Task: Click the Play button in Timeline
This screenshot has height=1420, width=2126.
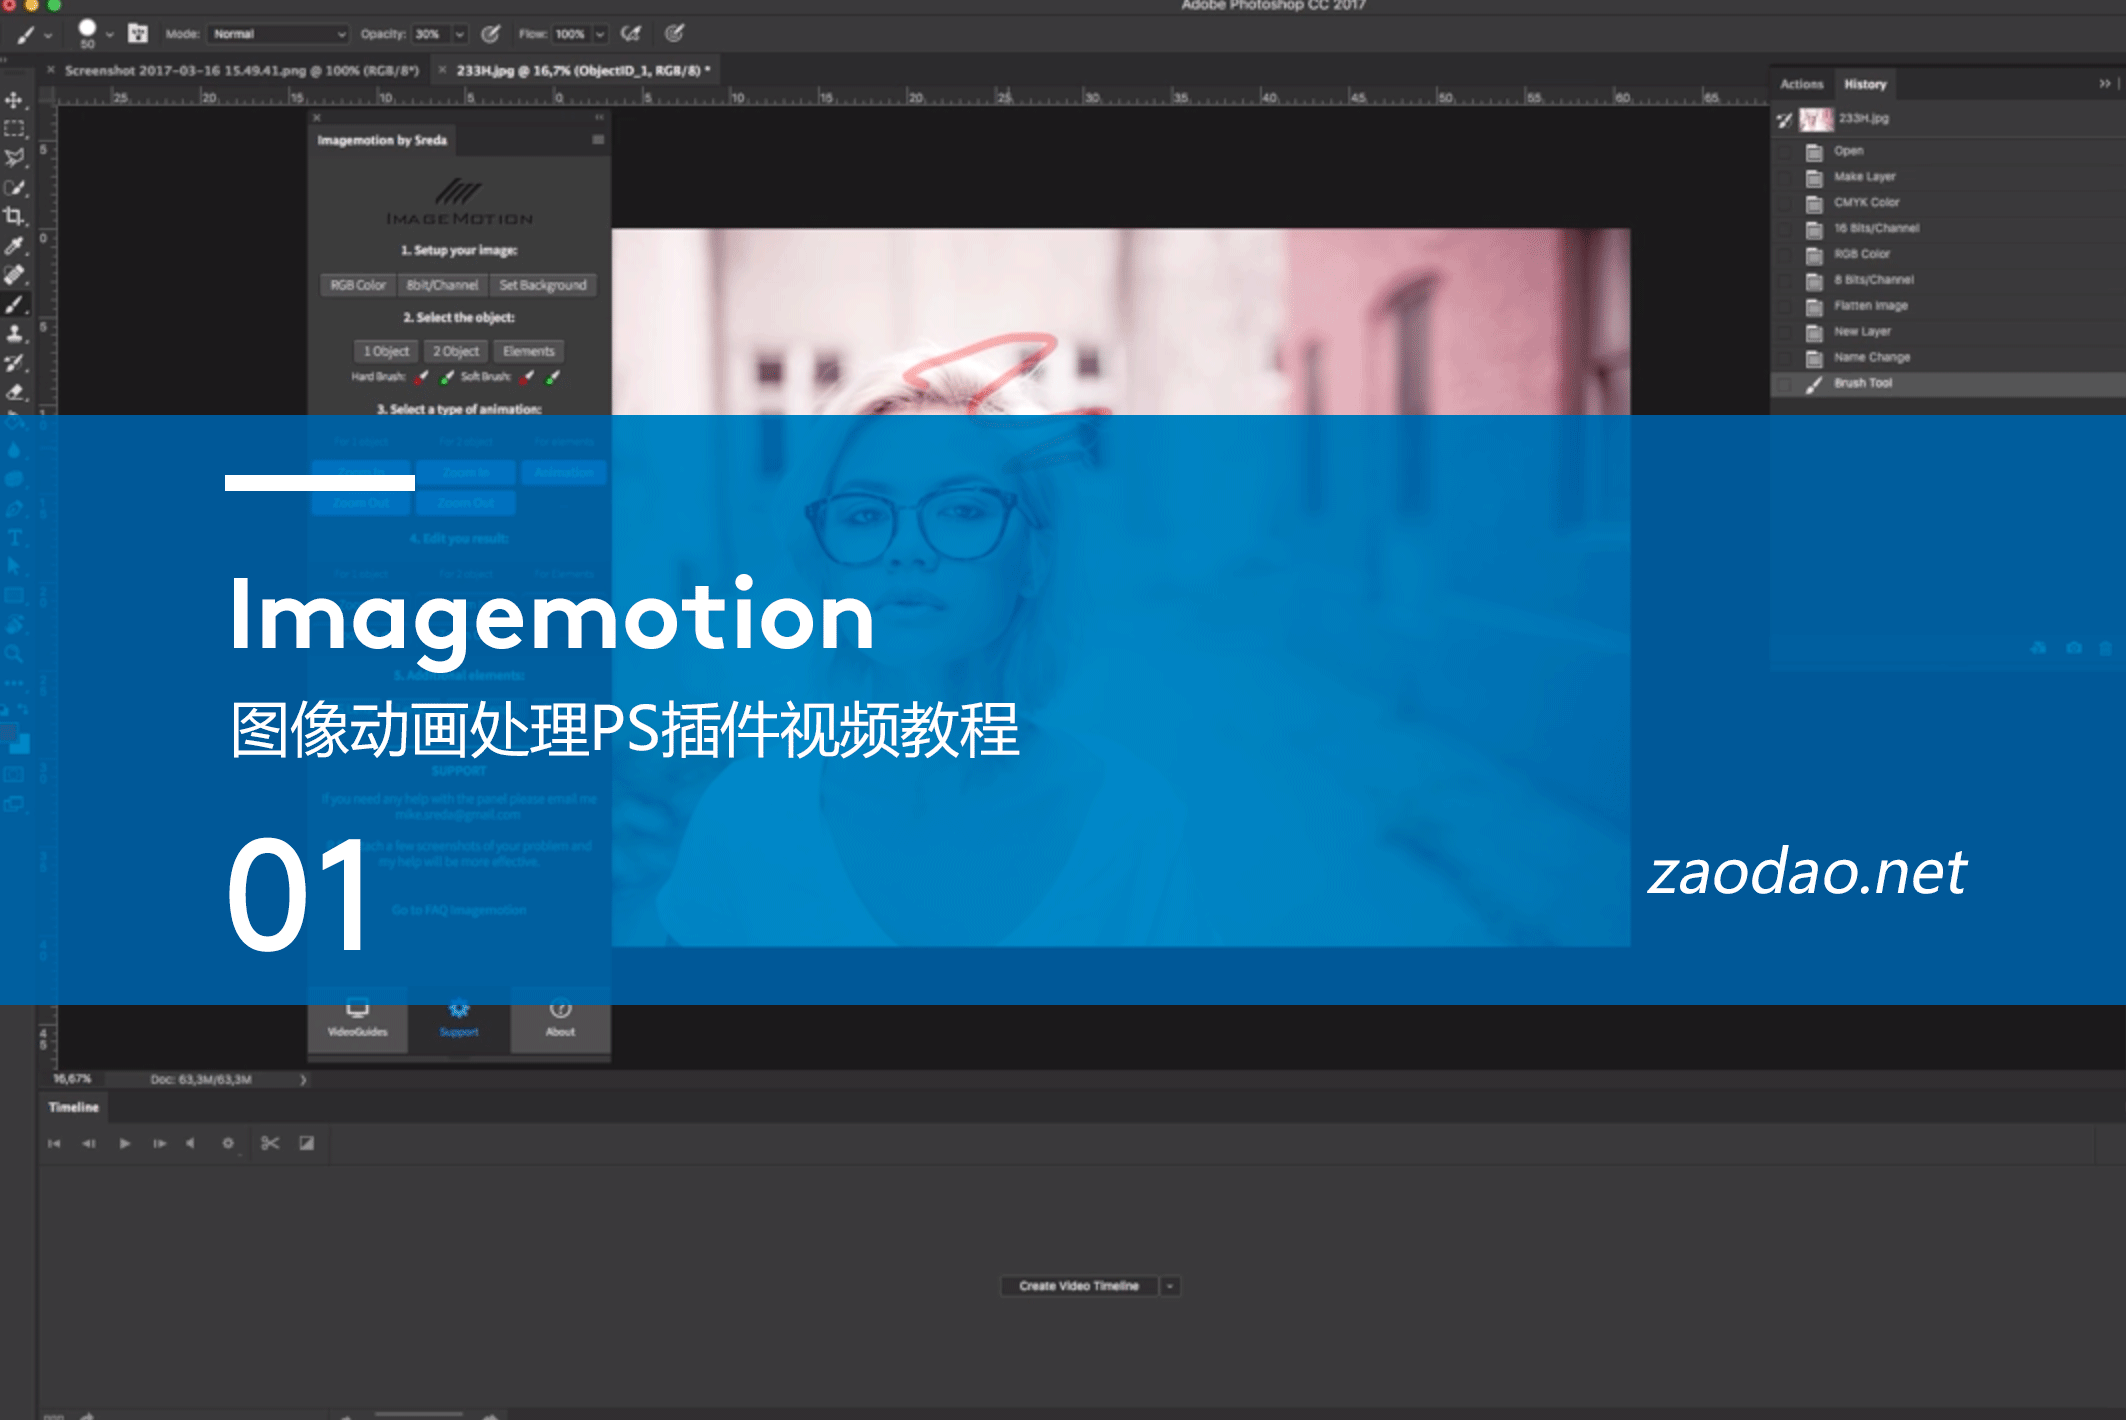Action: pyautogui.click(x=125, y=1143)
